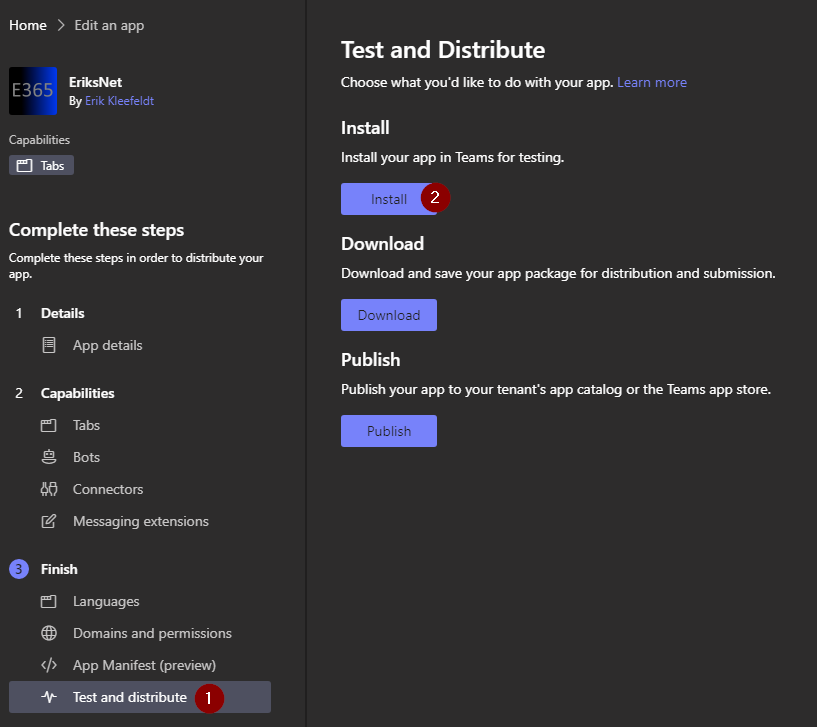The image size is (817, 727).
Task: Click the Test and distribute pulse icon
Action: tap(48, 697)
